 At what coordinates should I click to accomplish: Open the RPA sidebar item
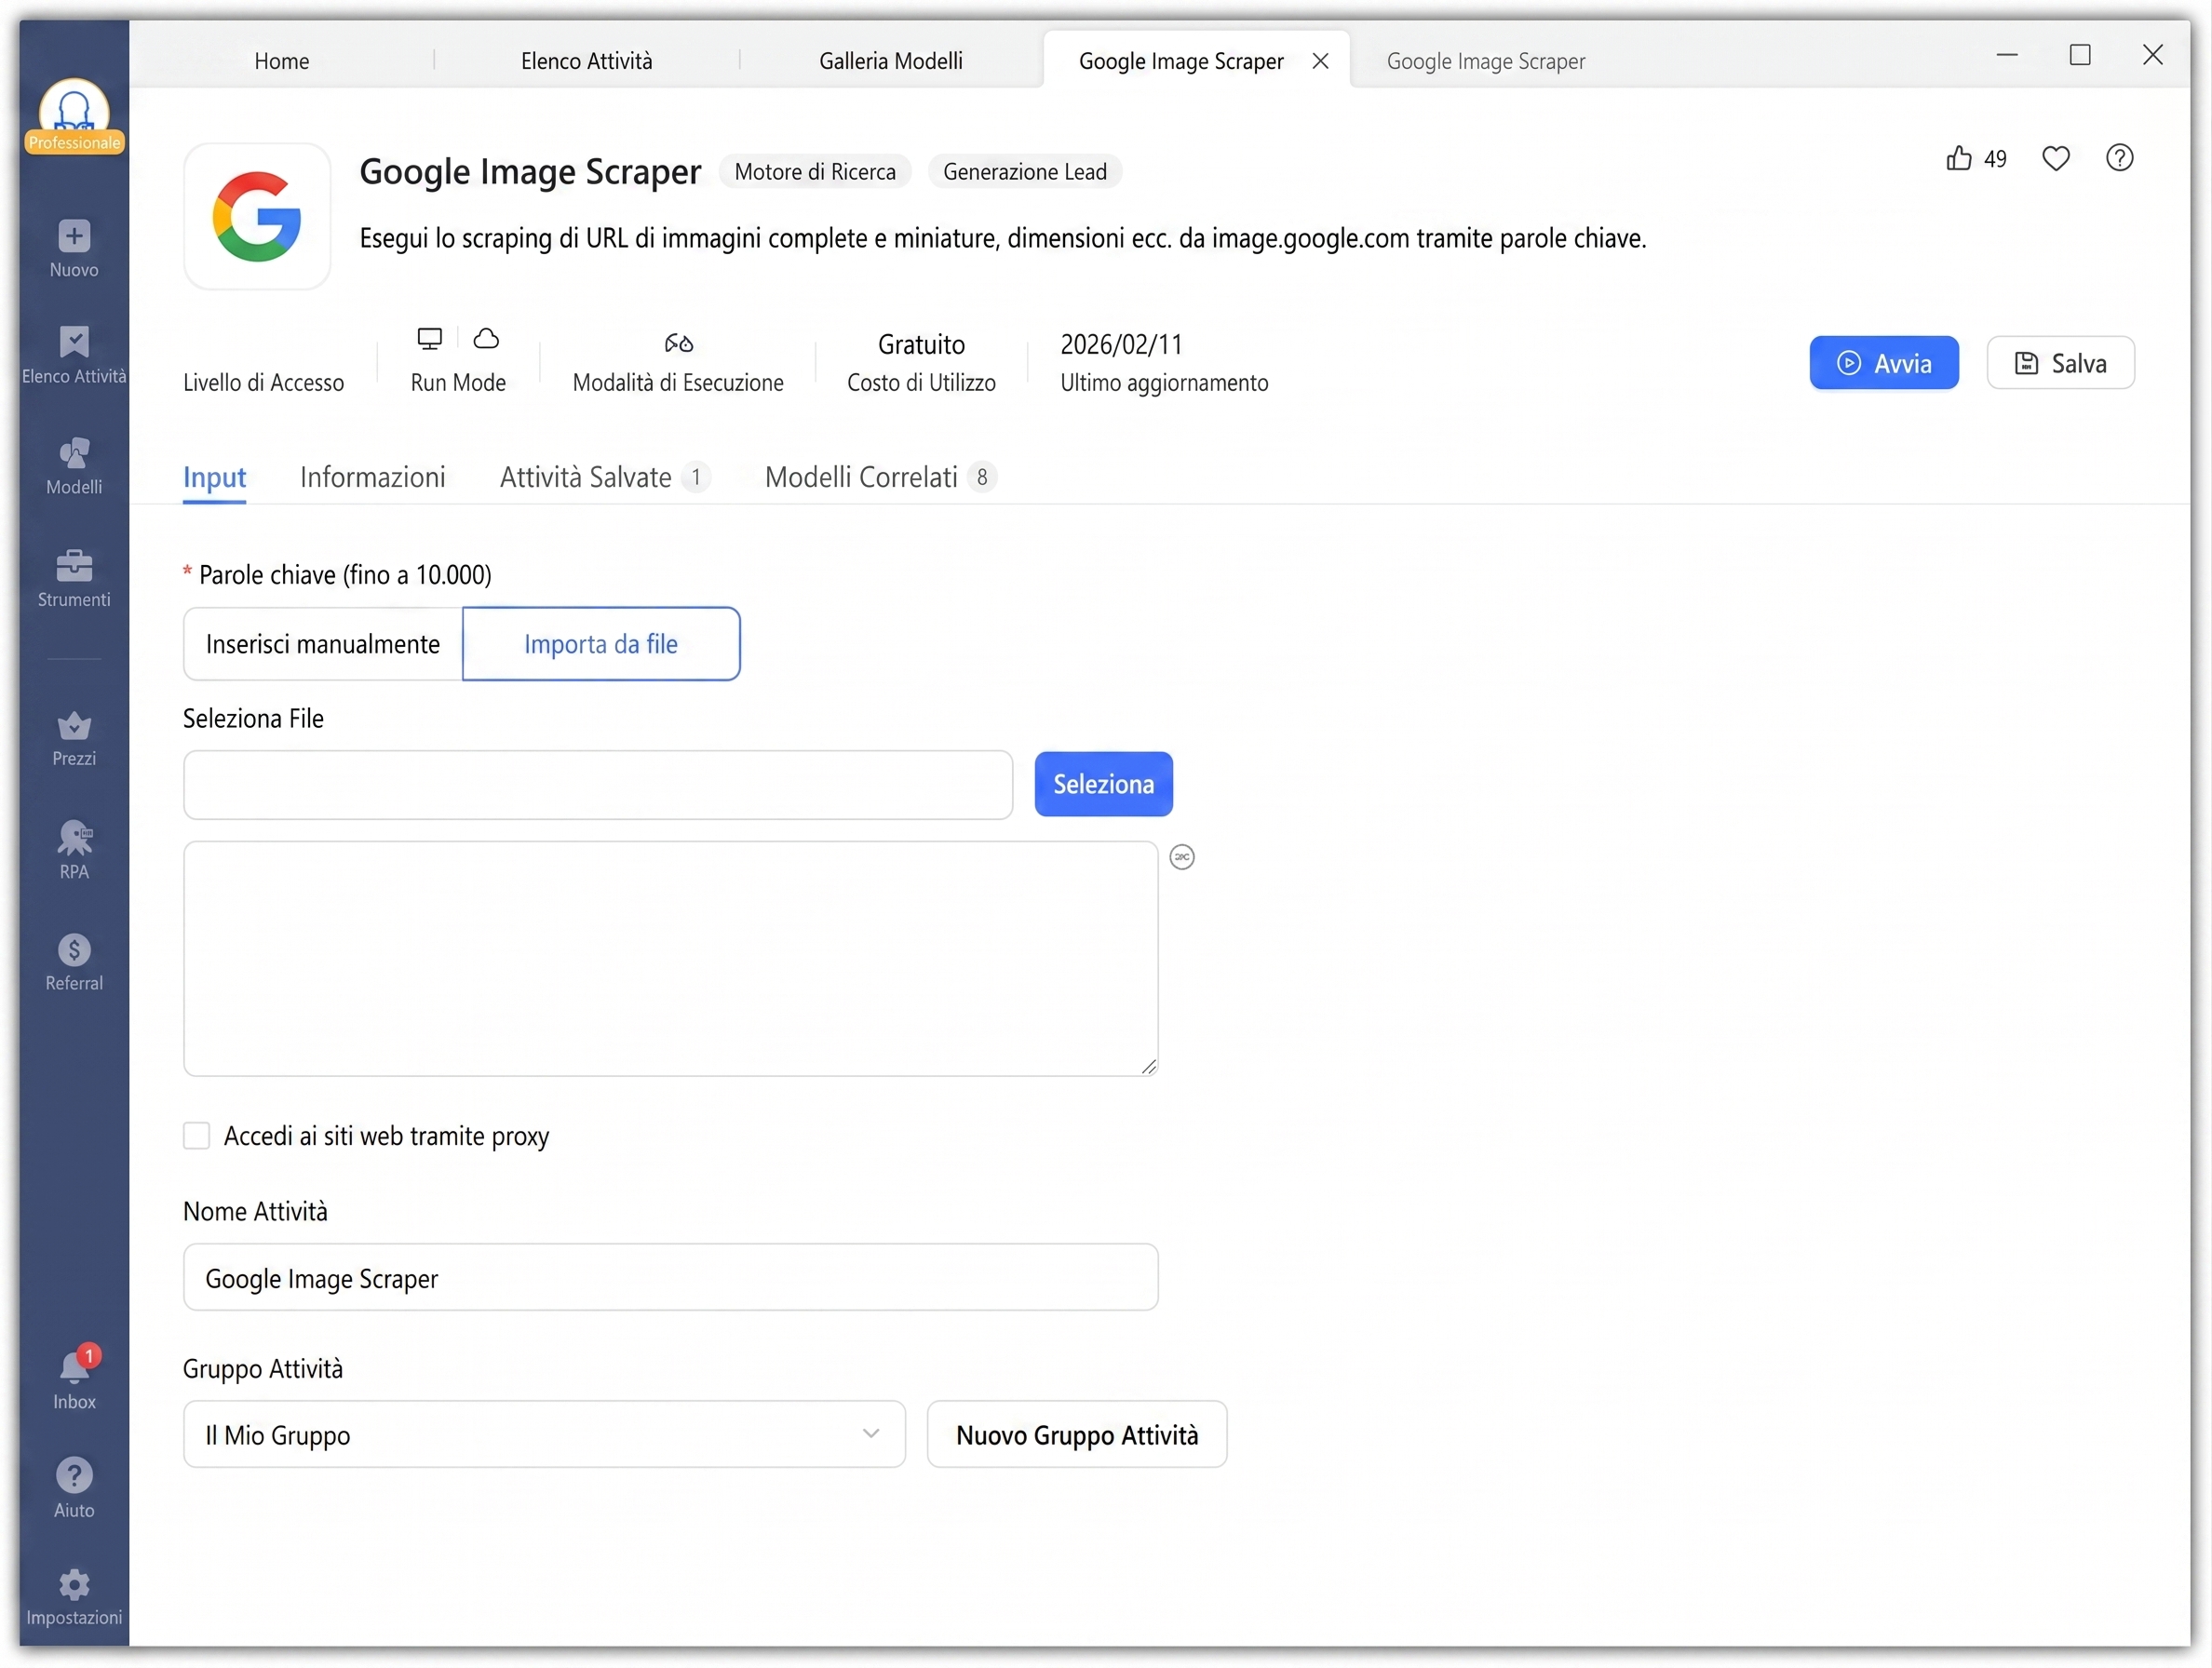(x=74, y=850)
